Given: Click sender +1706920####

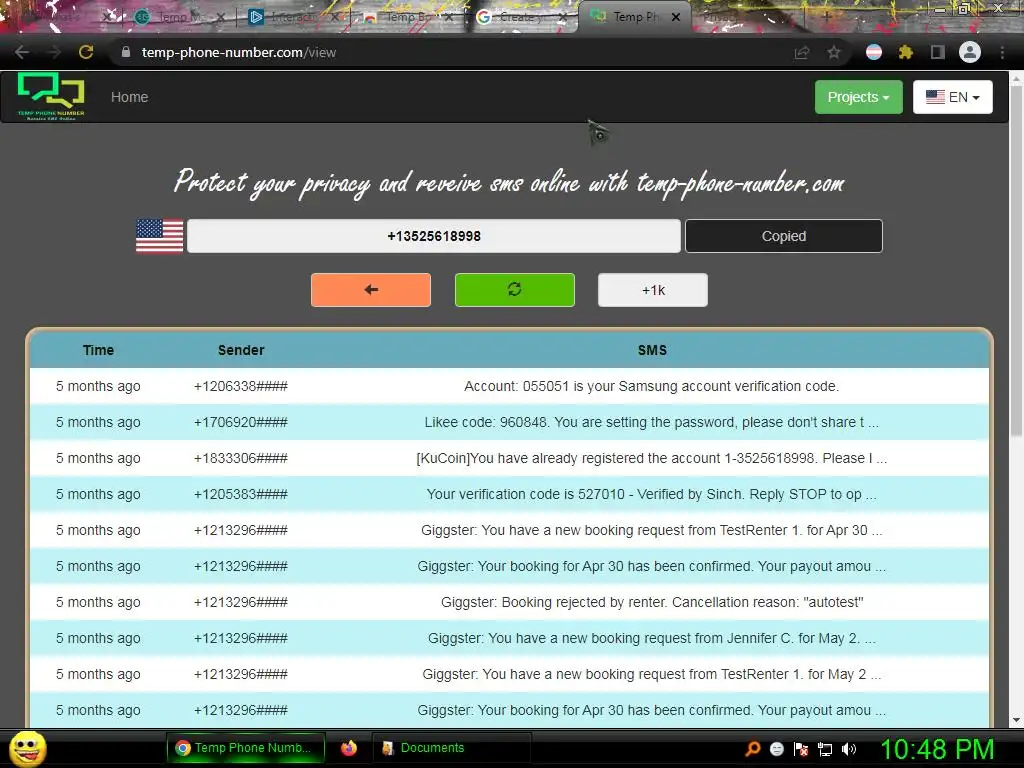Looking at the screenshot, I should pos(241,422).
